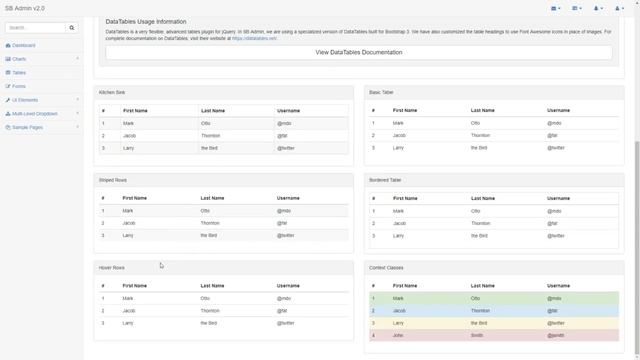Open the messages envelope dropdown in navbar

coord(556,8)
